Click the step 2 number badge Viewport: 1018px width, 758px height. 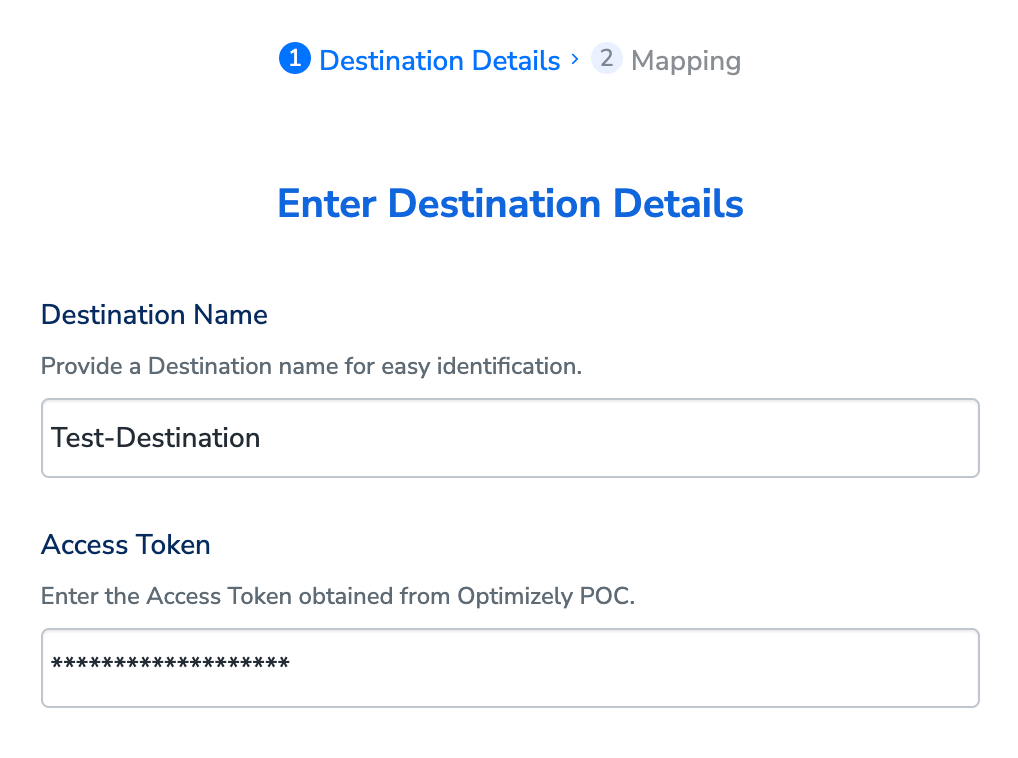[606, 59]
